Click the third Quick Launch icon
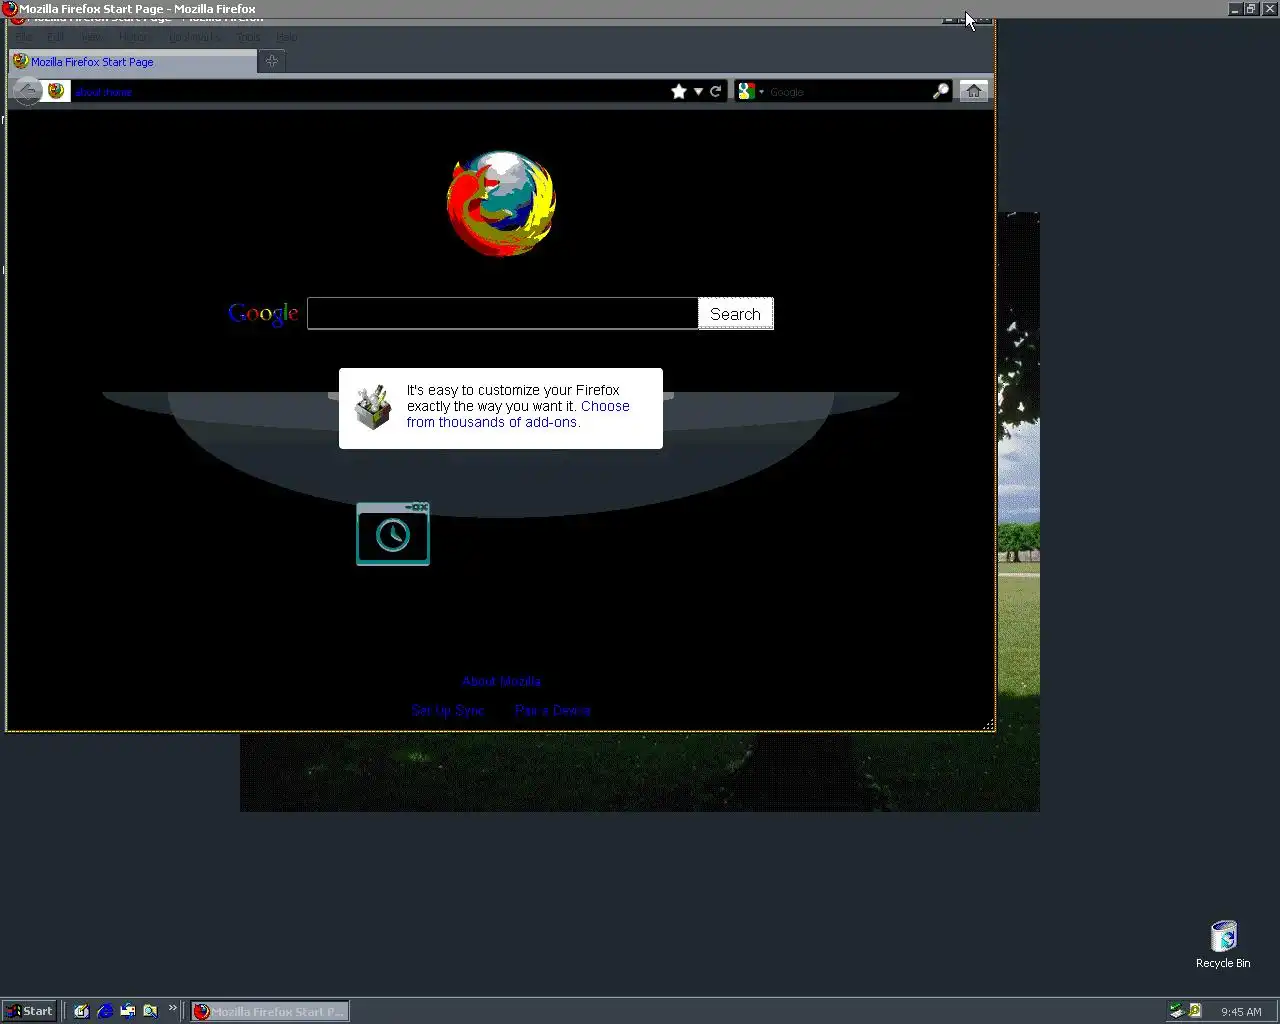This screenshot has width=1280, height=1024. point(128,1011)
